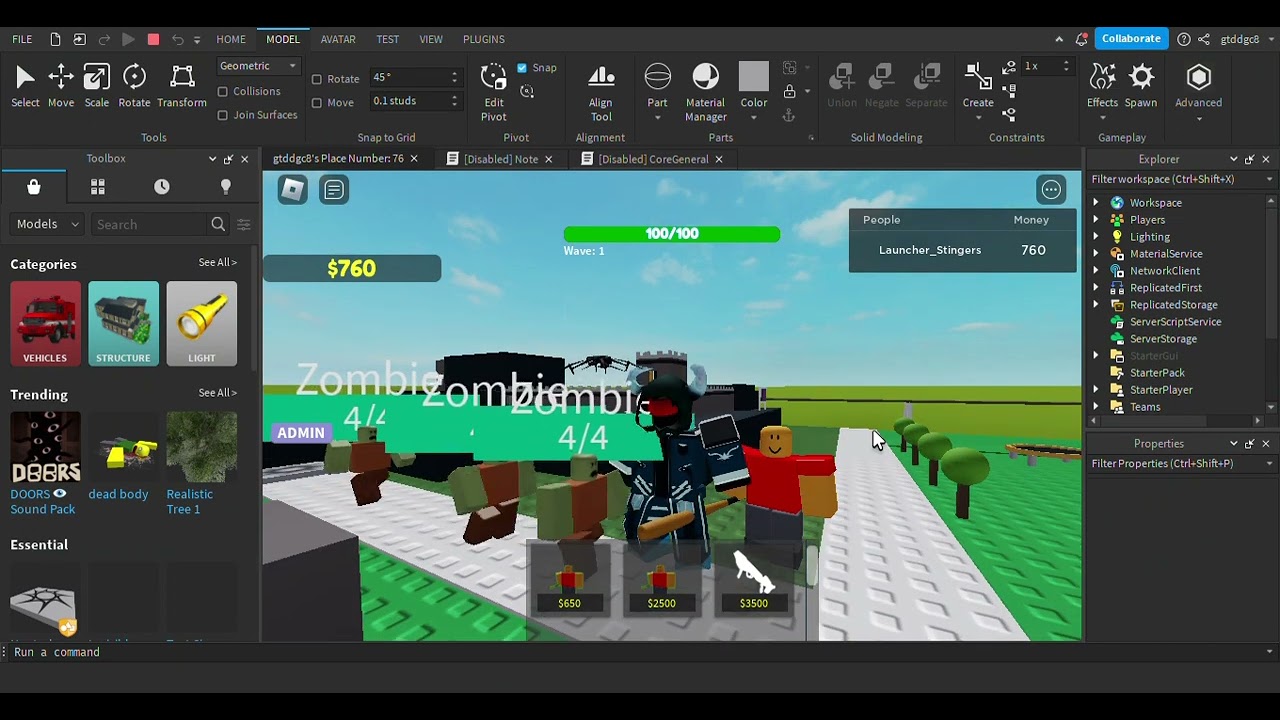
Task: Switch to the PLUGINS ribbon tab
Action: click(x=484, y=39)
